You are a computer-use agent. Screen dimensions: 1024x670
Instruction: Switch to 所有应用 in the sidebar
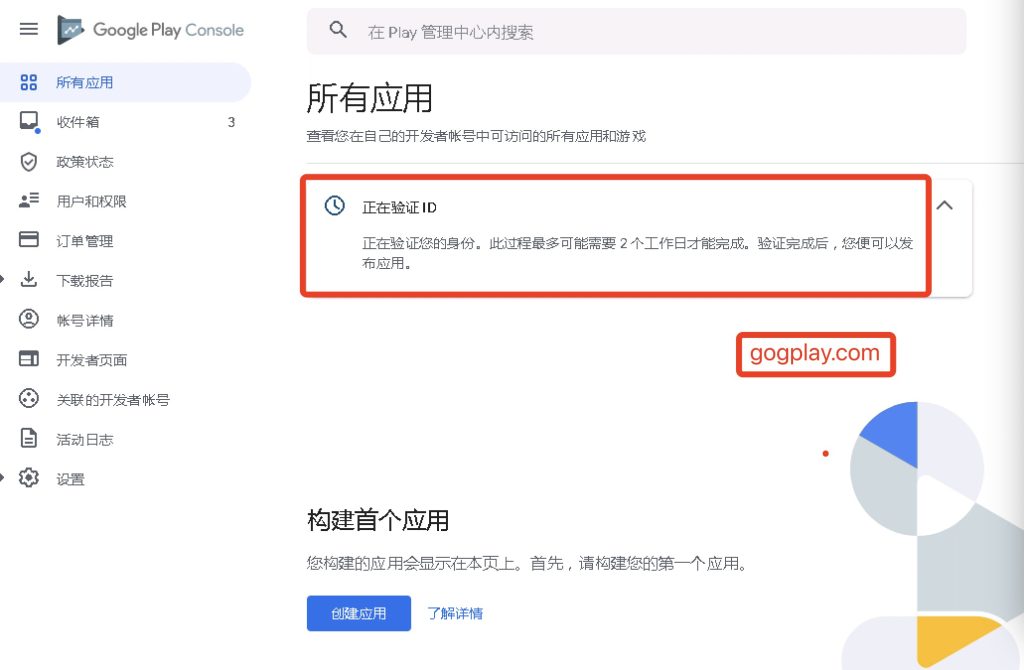point(71,82)
